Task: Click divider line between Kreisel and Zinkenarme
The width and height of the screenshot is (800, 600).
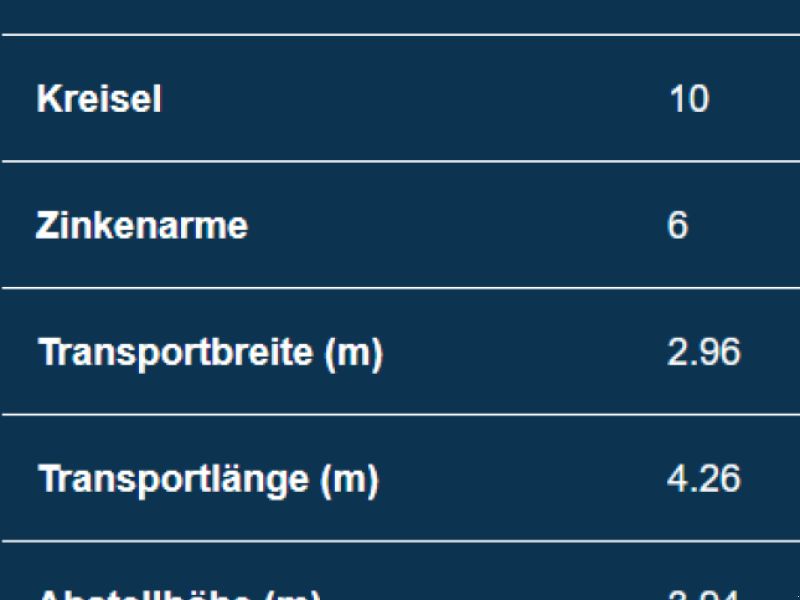Action: pos(400,162)
